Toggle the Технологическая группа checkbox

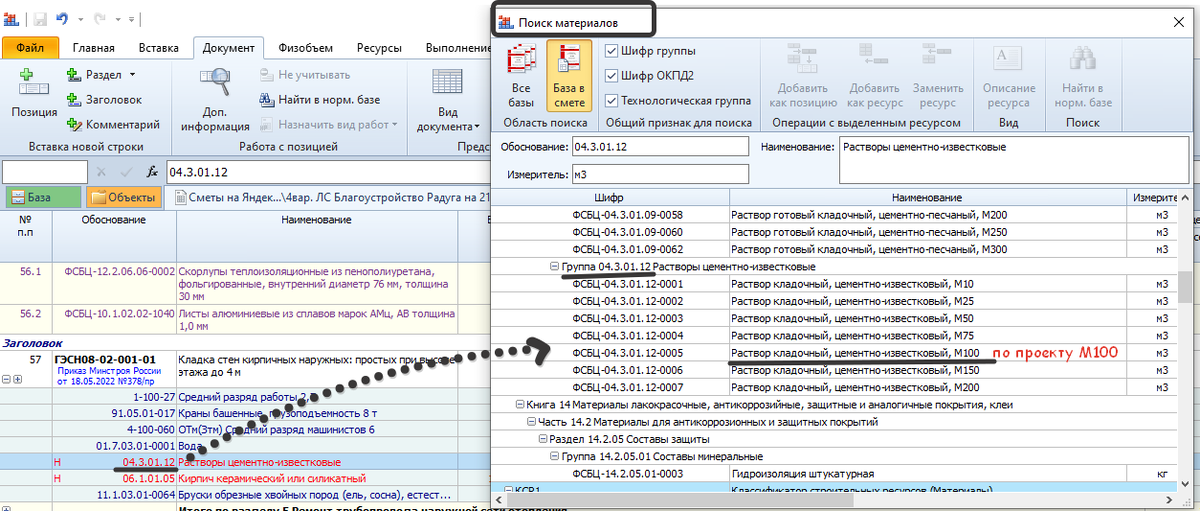pyautogui.click(x=611, y=100)
